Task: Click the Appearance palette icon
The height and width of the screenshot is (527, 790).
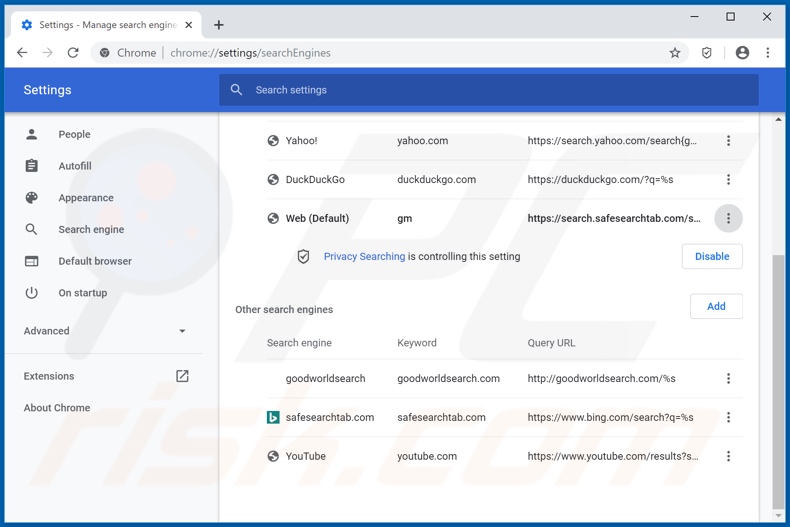Action: [x=32, y=197]
